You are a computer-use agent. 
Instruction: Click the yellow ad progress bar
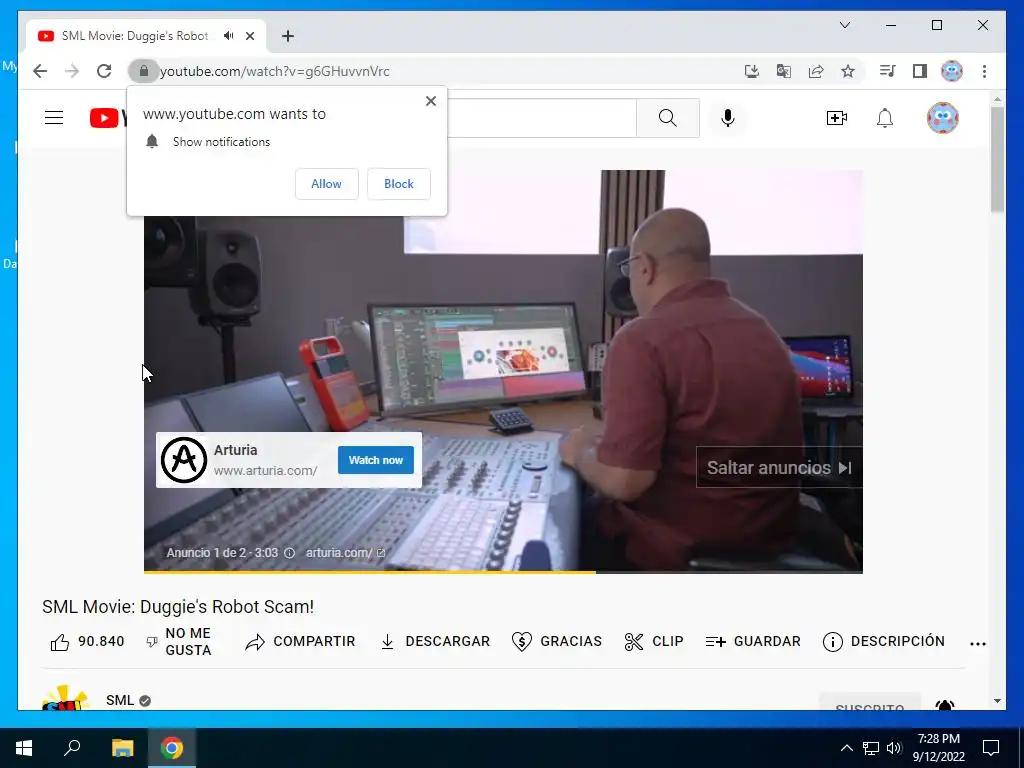click(x=370, y=572)
